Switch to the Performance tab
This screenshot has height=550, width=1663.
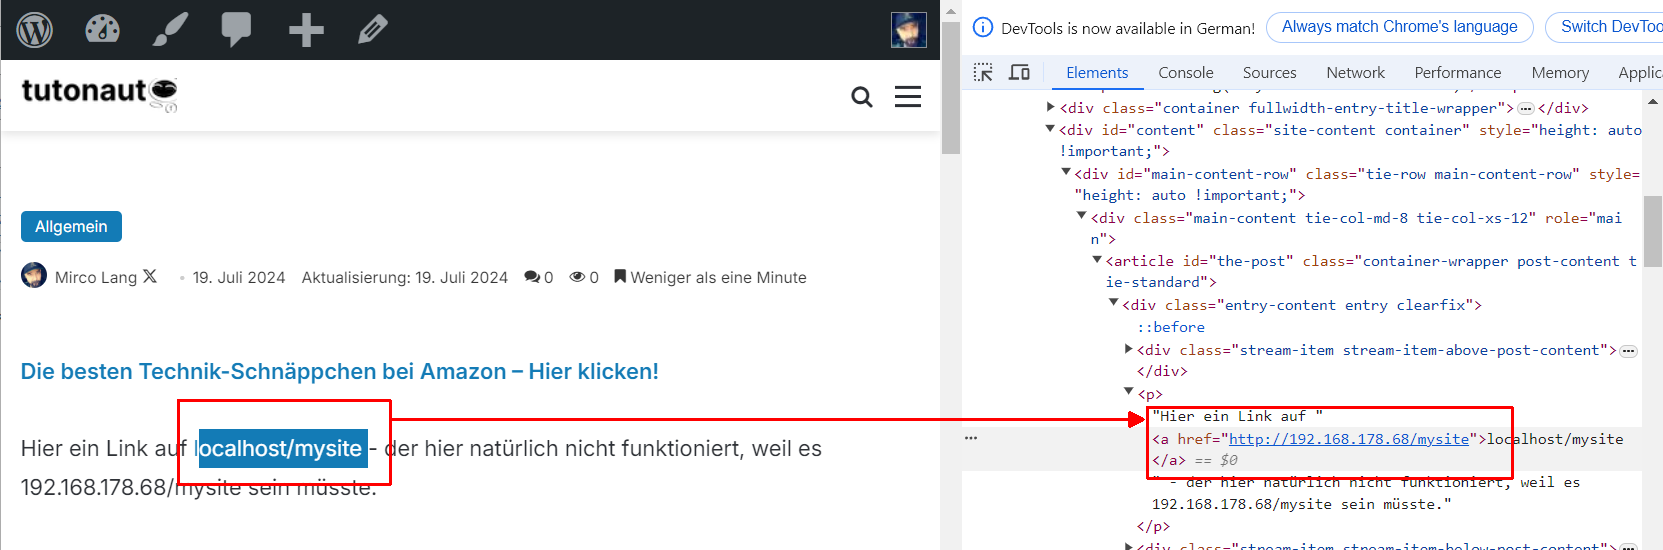tap(1458, 73)
